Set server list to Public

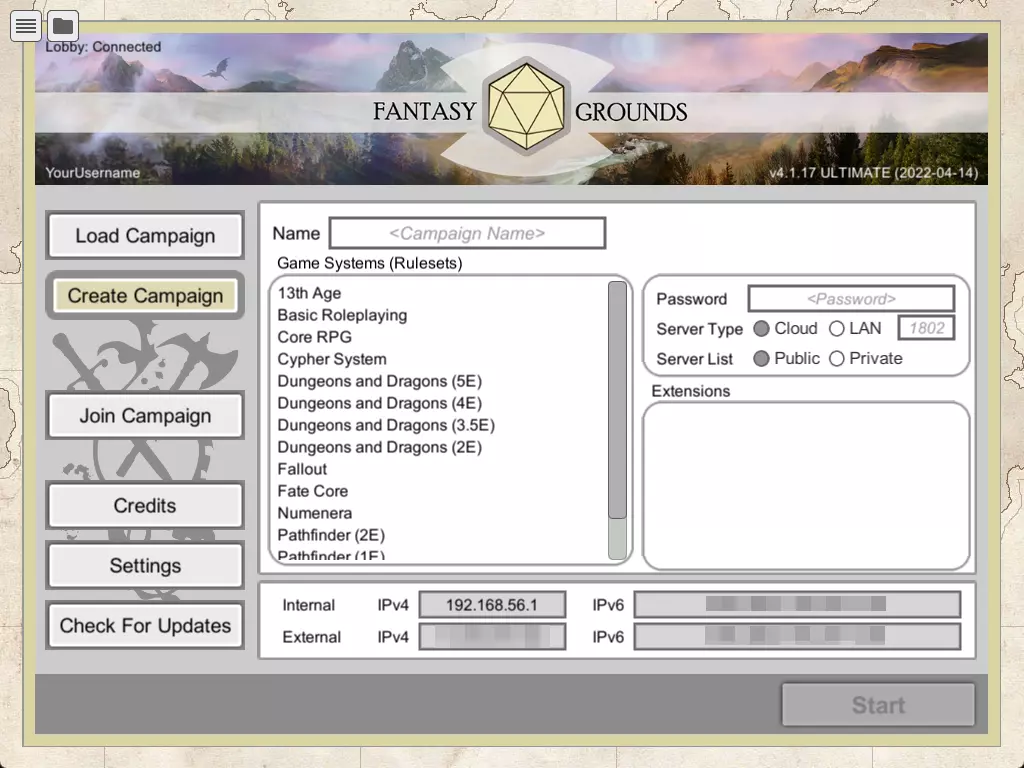[761, 359]
